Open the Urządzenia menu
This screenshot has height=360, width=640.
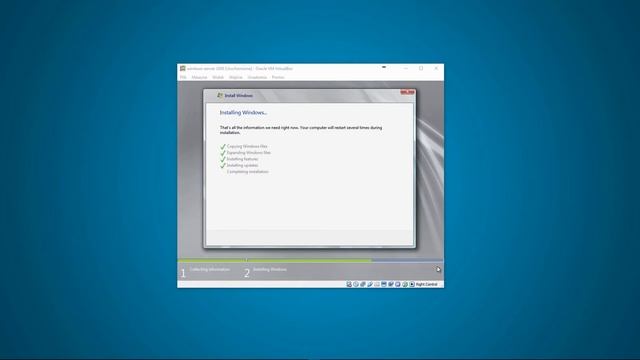click(x=257, y=77)
